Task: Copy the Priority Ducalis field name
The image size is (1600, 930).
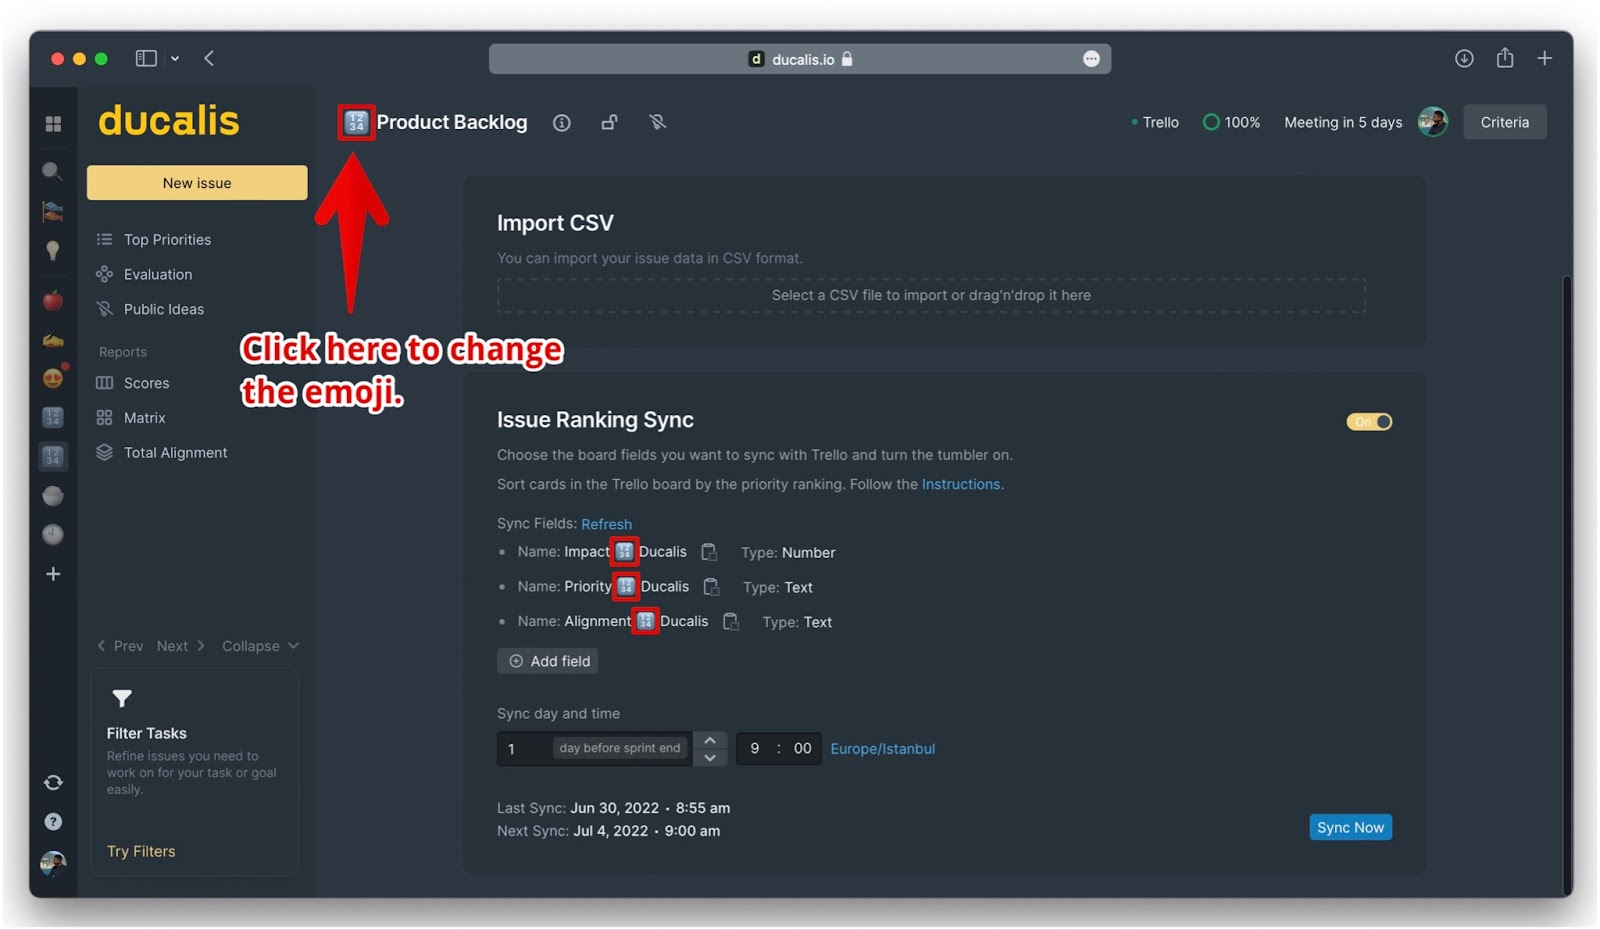Action: coord(711,586)
